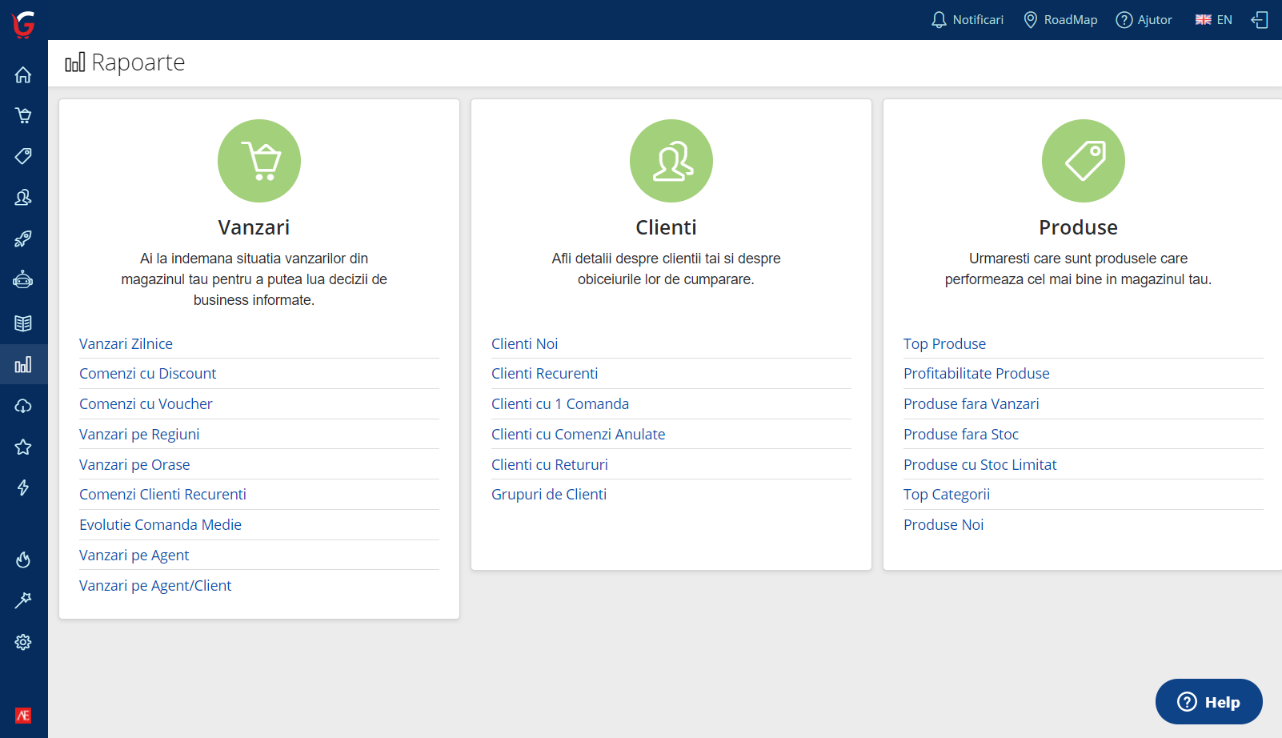Image resolution: width=1282 pixels, height=738 pixels.
Task: Open the Clienti Recurenti report
Action: point(544,374)
